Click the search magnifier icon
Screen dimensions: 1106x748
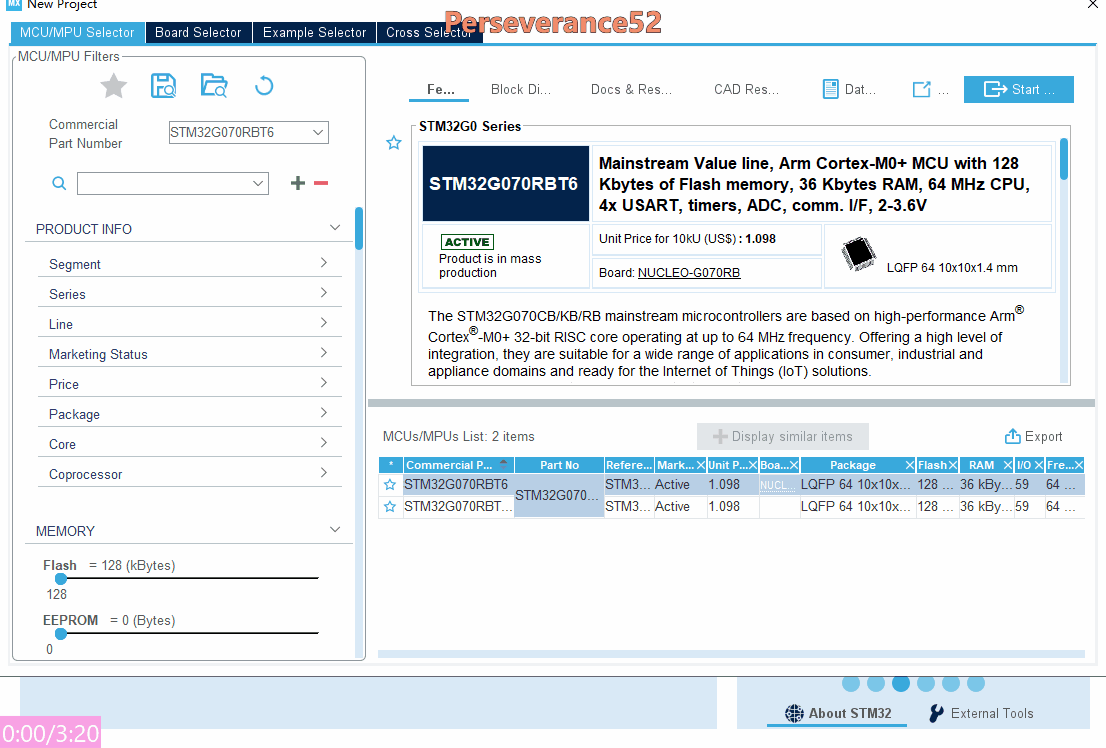[59, 183]
